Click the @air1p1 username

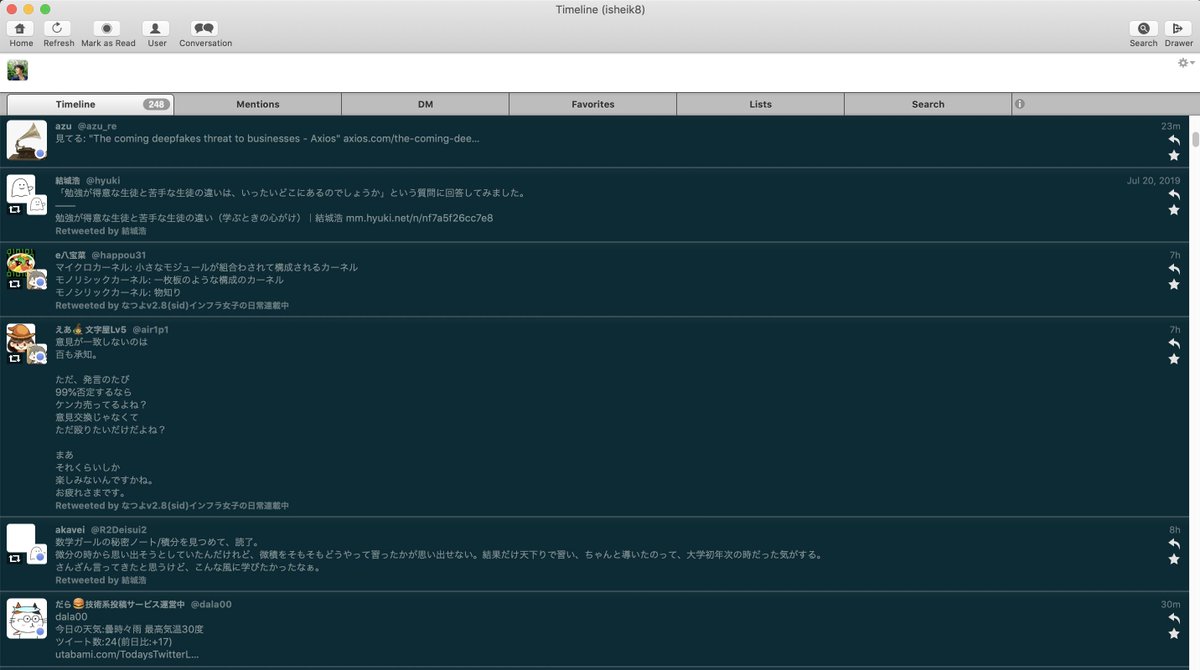pyautogui.click(x=150, y=330)
